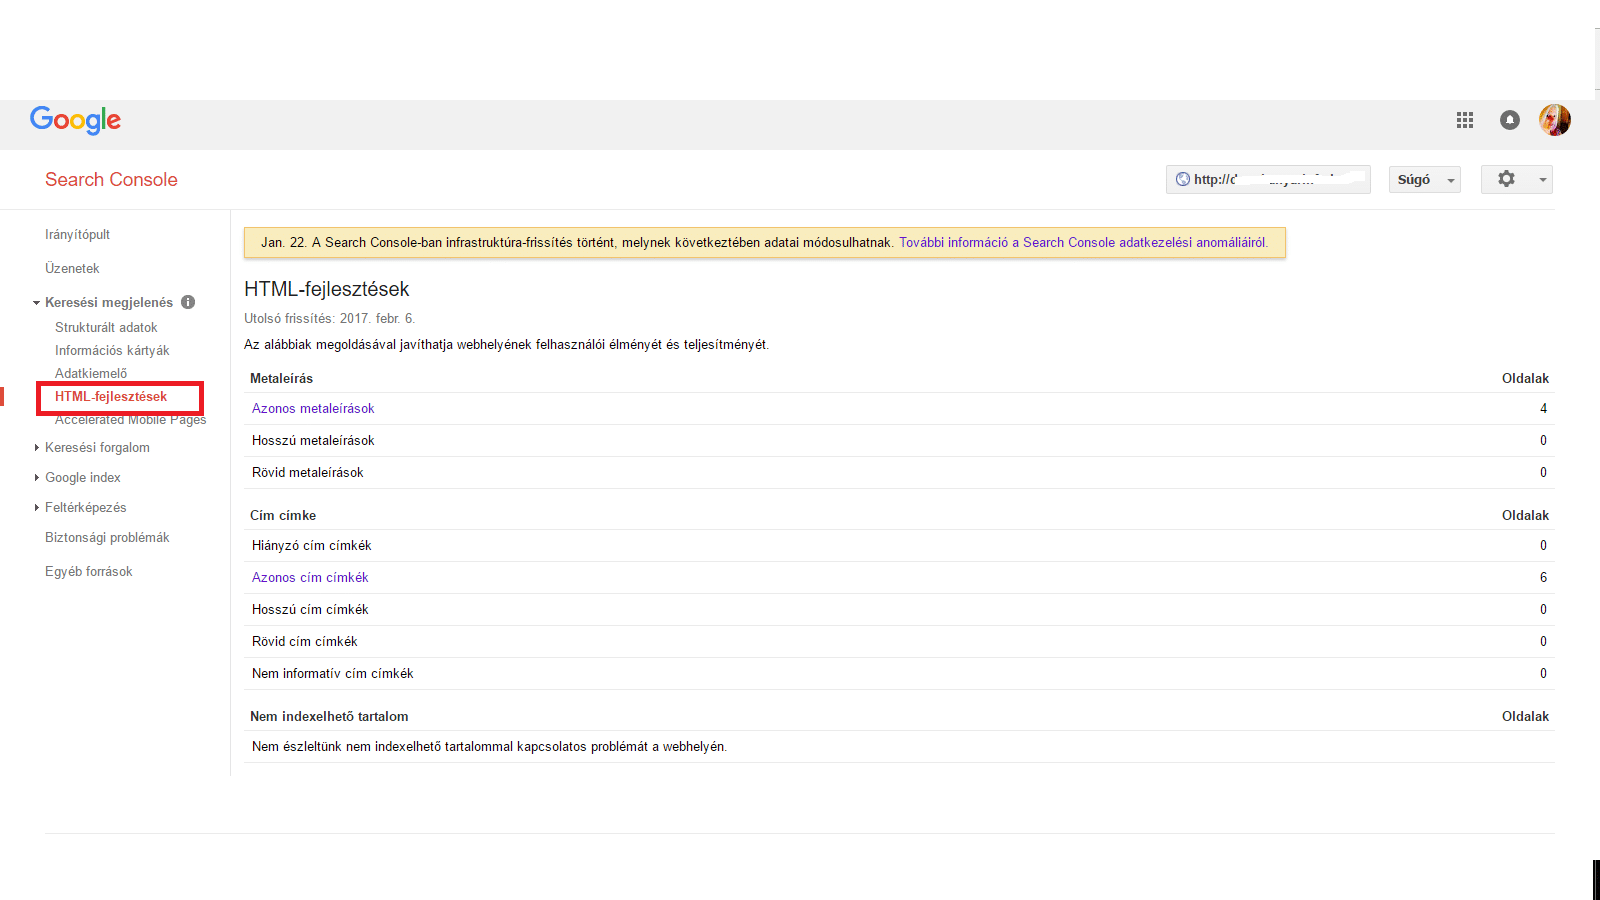Click the settings gear icon
The height and width of the screenshot is (900, 1600).
coord(1506,179)
